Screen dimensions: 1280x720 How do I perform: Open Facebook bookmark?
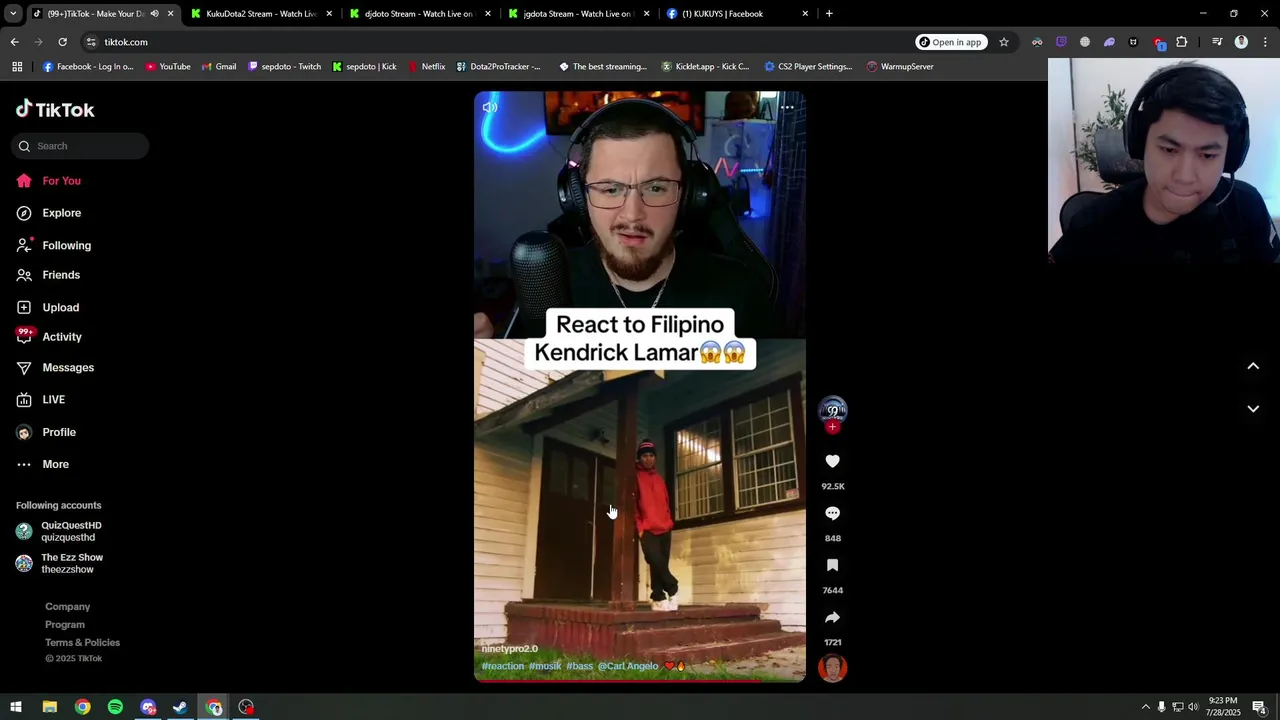coord(88,67)
